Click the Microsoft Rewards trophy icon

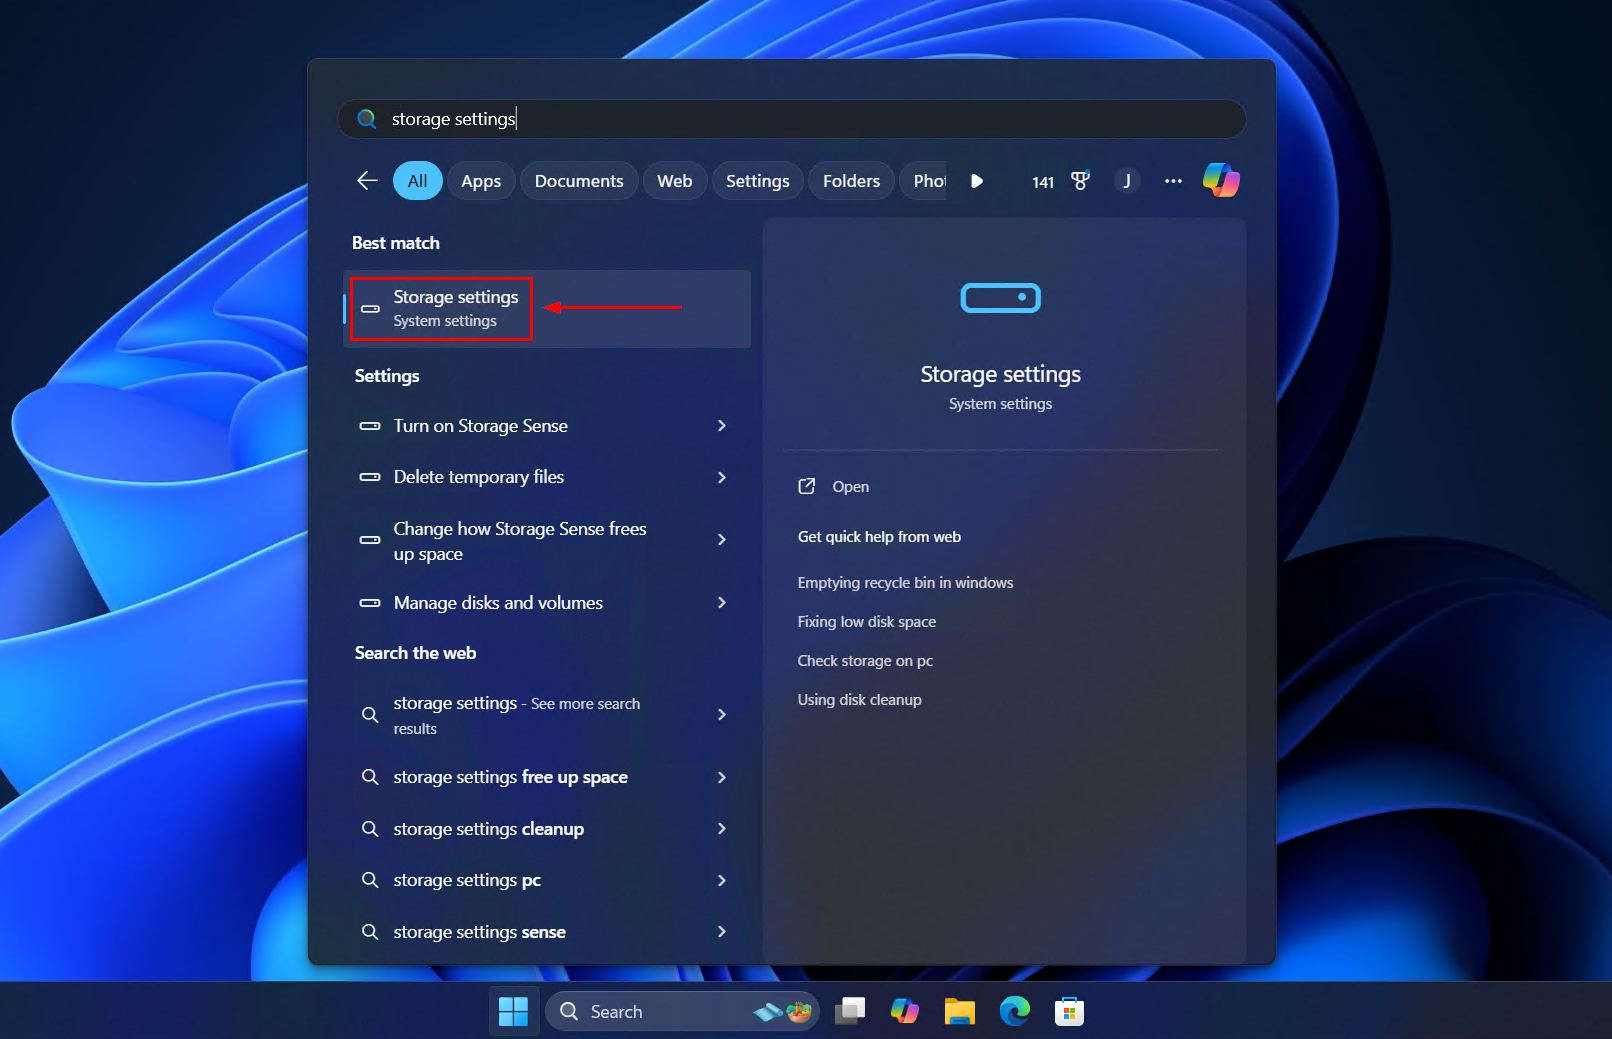1081,181
